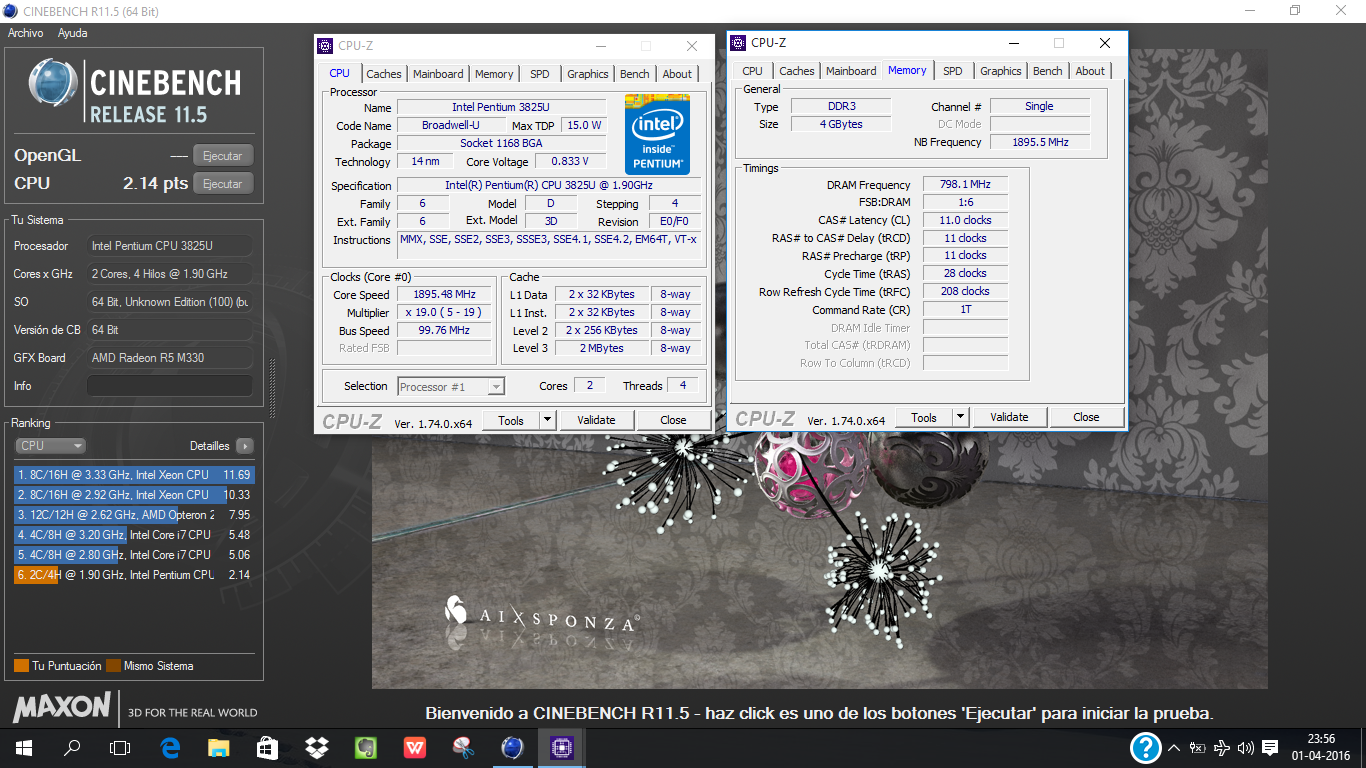Open the Ayuda menu
The height and width of the screenshot is (768, 1366).
[72, 33]
